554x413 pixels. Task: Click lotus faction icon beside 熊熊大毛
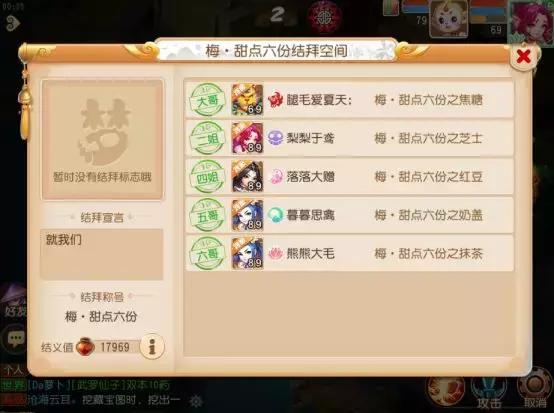click(275, 253)
